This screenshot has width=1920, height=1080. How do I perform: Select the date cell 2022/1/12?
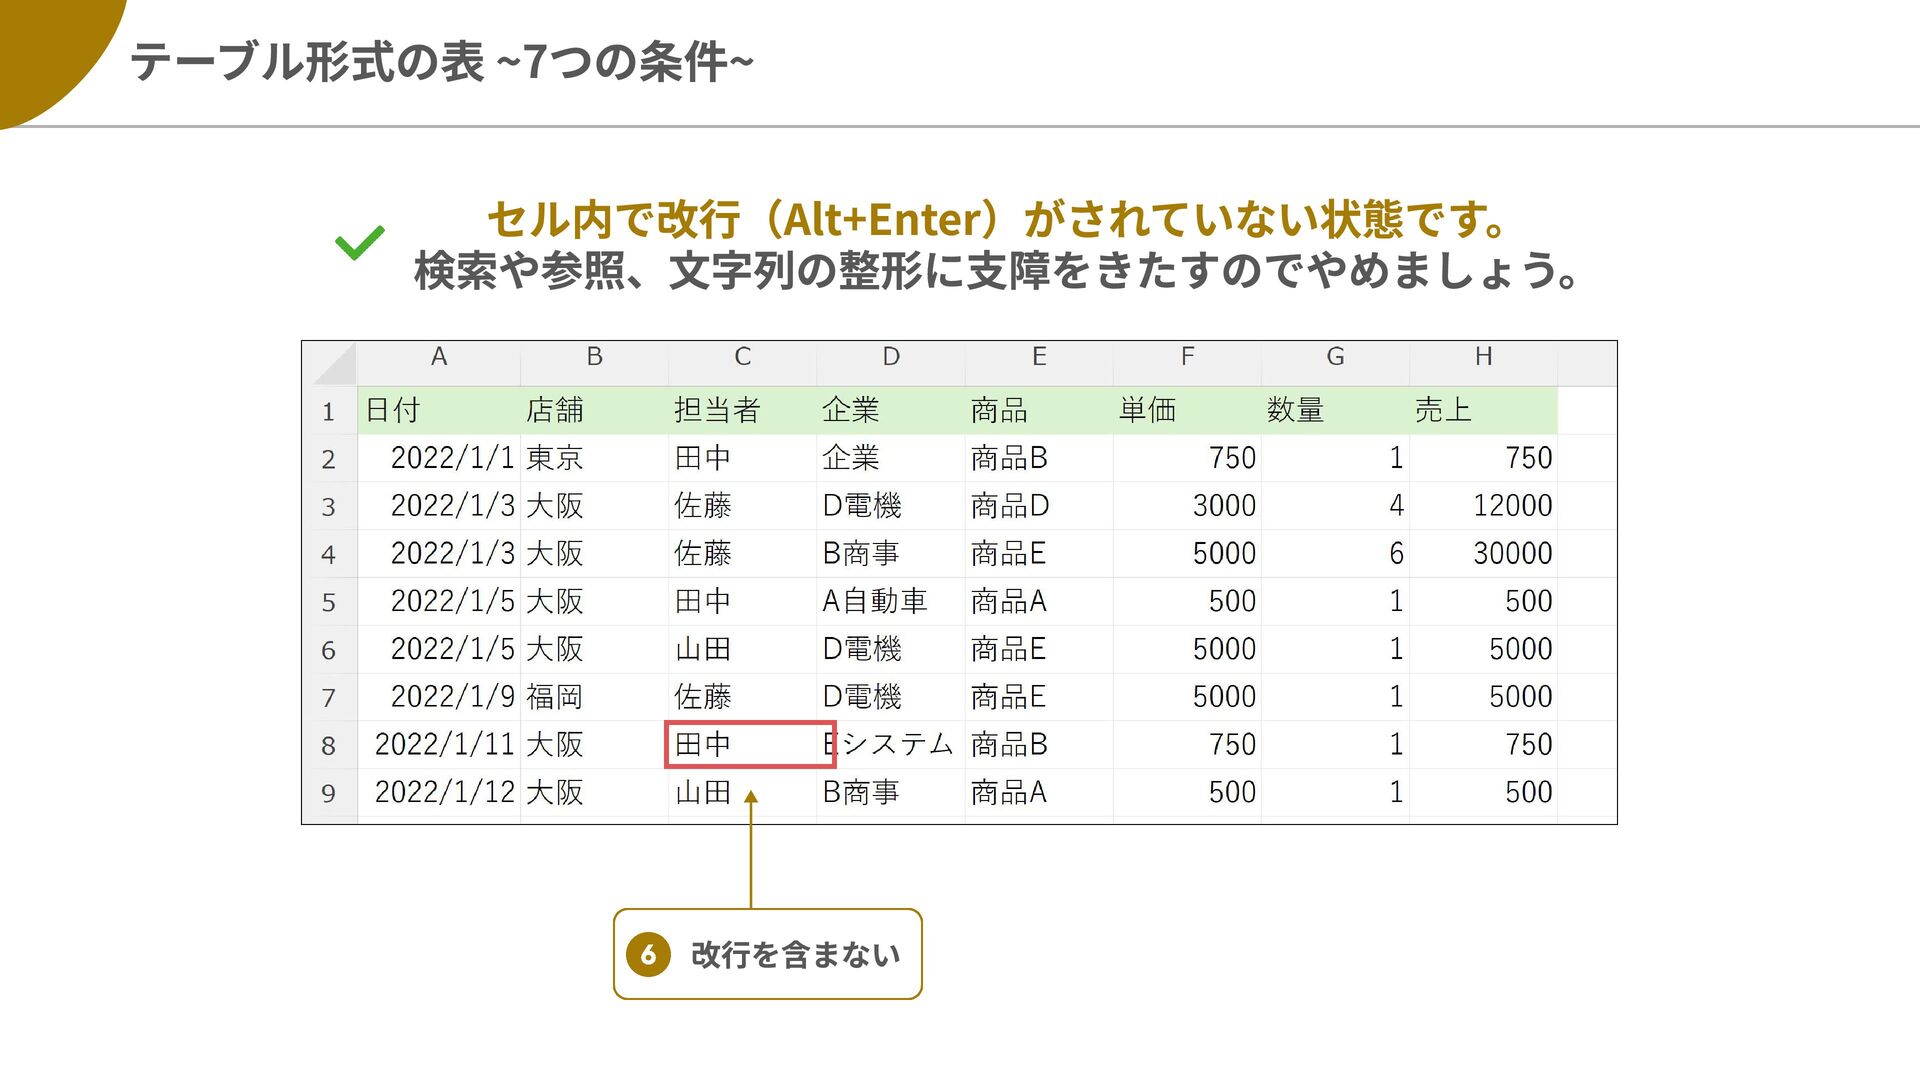438,793
